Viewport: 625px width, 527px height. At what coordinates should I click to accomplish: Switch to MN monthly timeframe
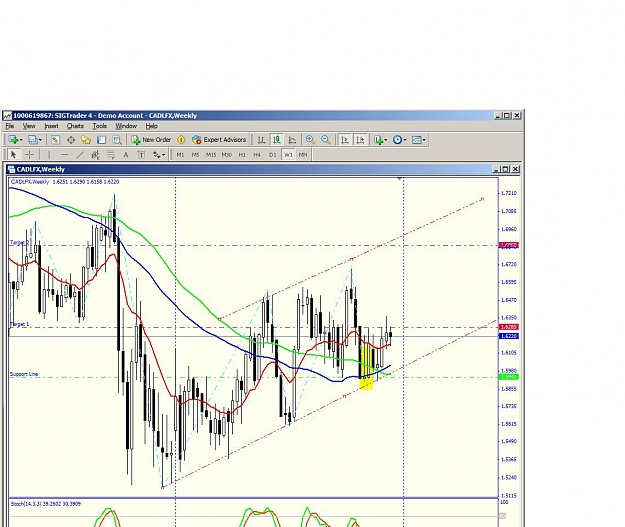(303, 155)
